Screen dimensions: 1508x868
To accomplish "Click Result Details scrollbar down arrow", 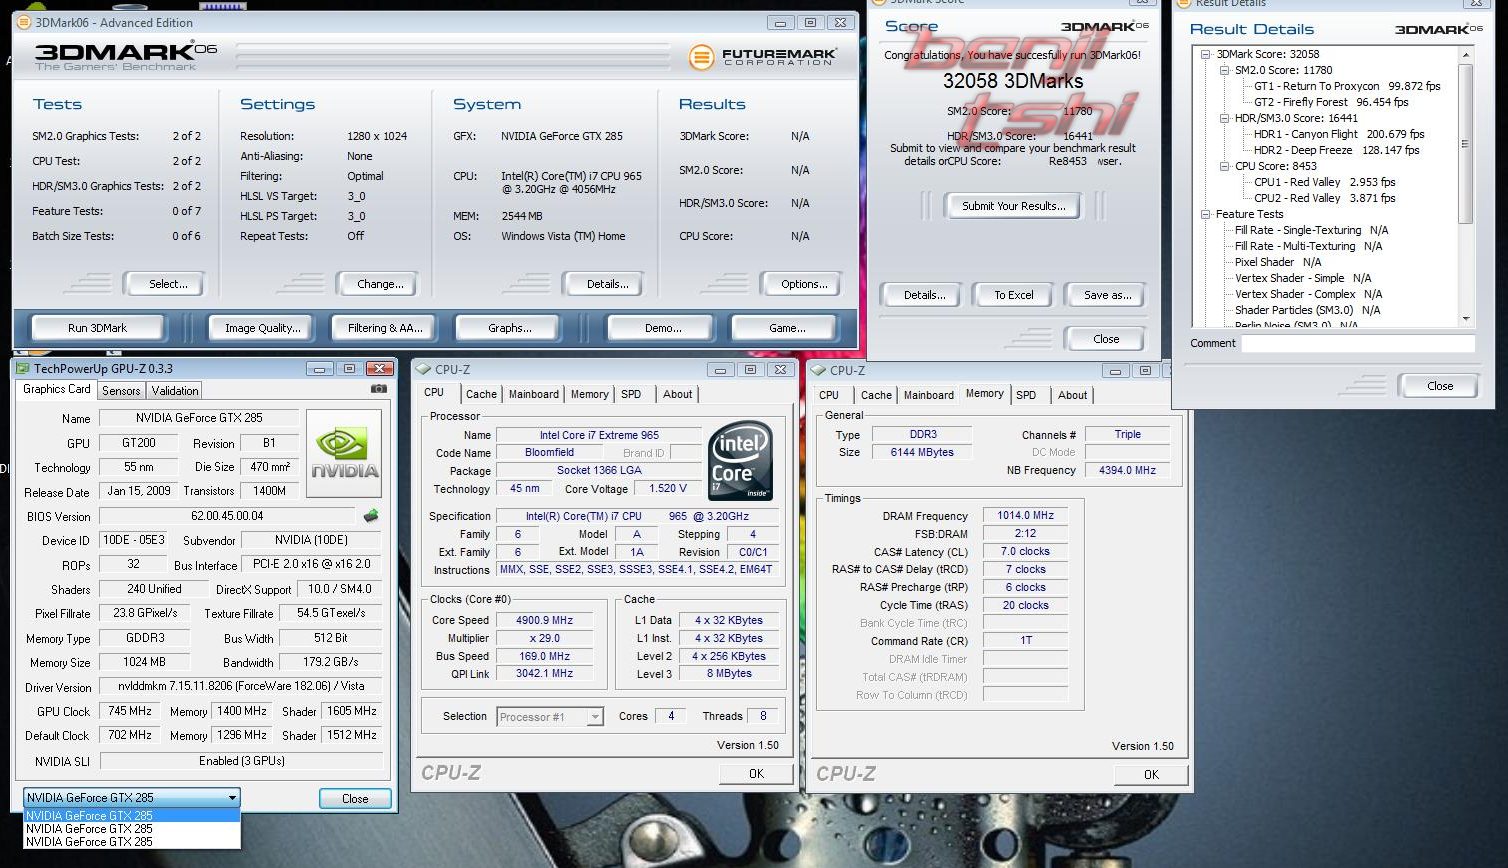I will point(1466,318).
